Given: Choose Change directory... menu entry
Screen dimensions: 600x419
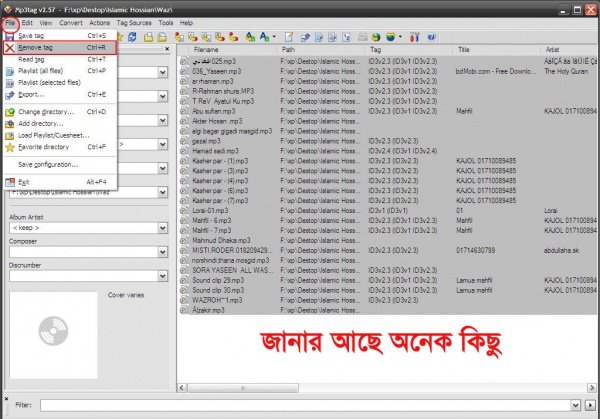Looking at the screenshot, I should click(x=60, y=112).
